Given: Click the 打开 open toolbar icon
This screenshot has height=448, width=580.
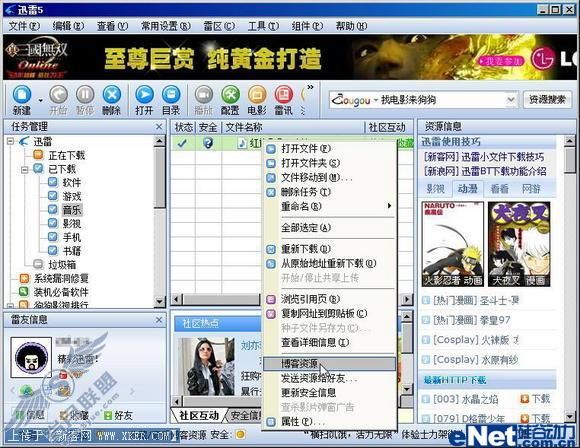Looking at the screenshot, I should [144, 100].
